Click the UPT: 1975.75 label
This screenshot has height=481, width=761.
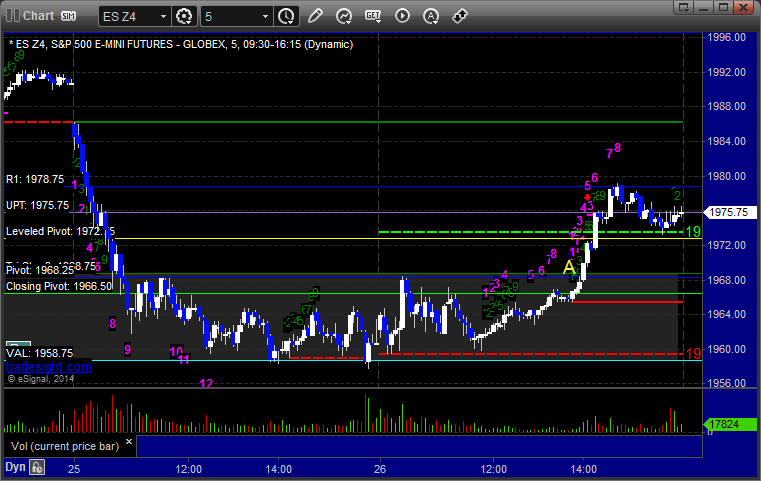pyautogui.click(x=37, y=205)
